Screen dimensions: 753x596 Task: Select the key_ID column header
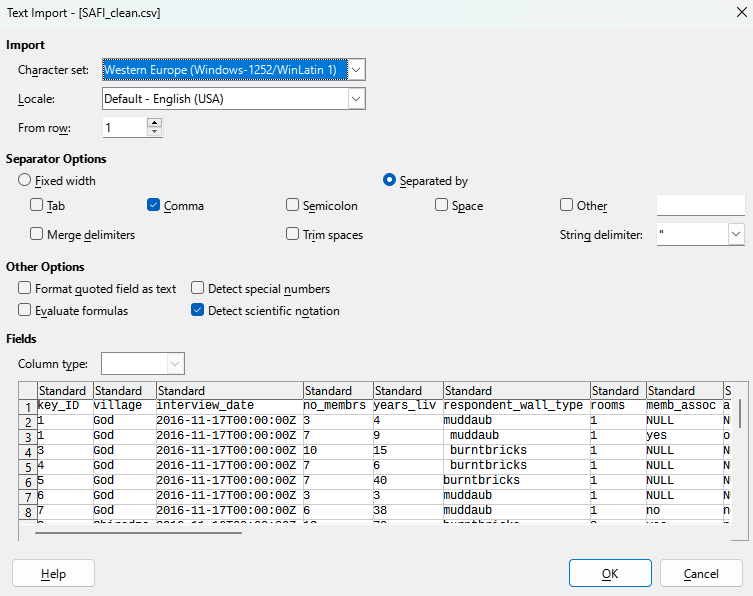(x=65, y=390)
